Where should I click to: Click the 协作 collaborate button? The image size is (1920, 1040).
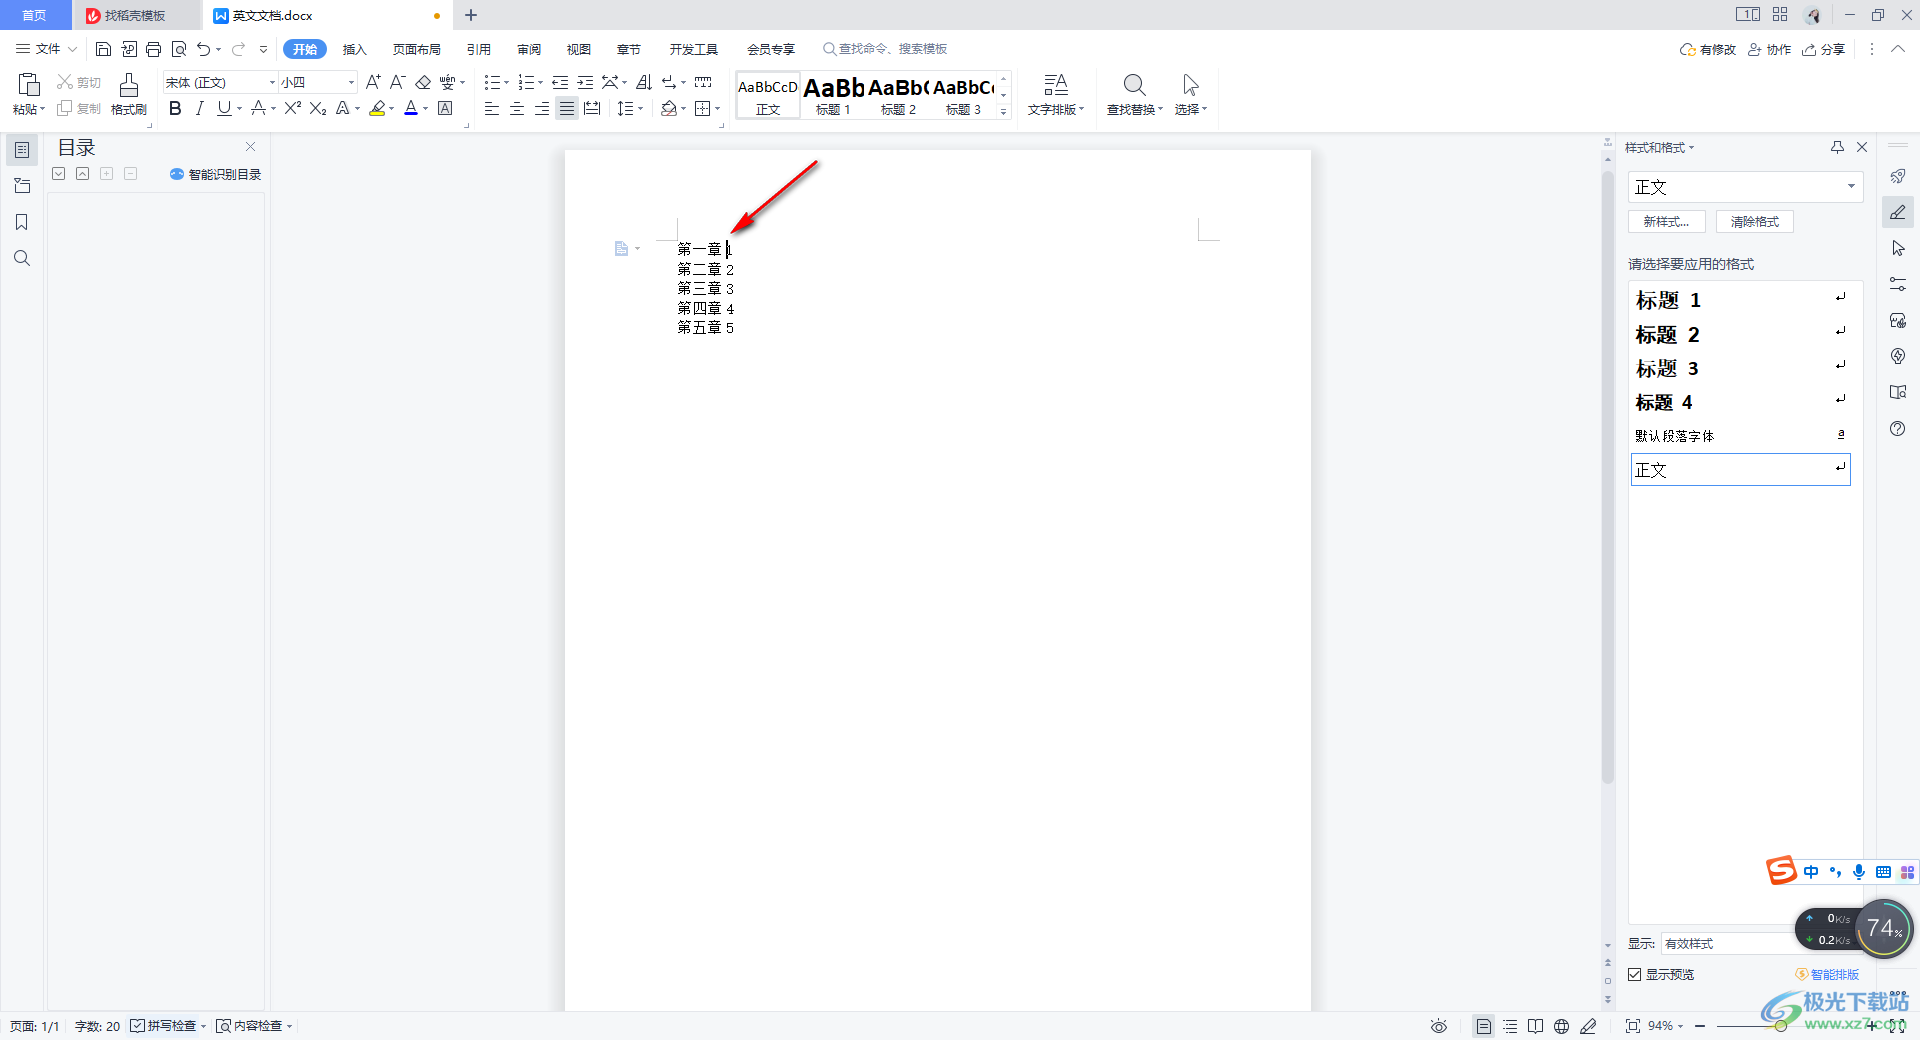(x=1769, y=49)
